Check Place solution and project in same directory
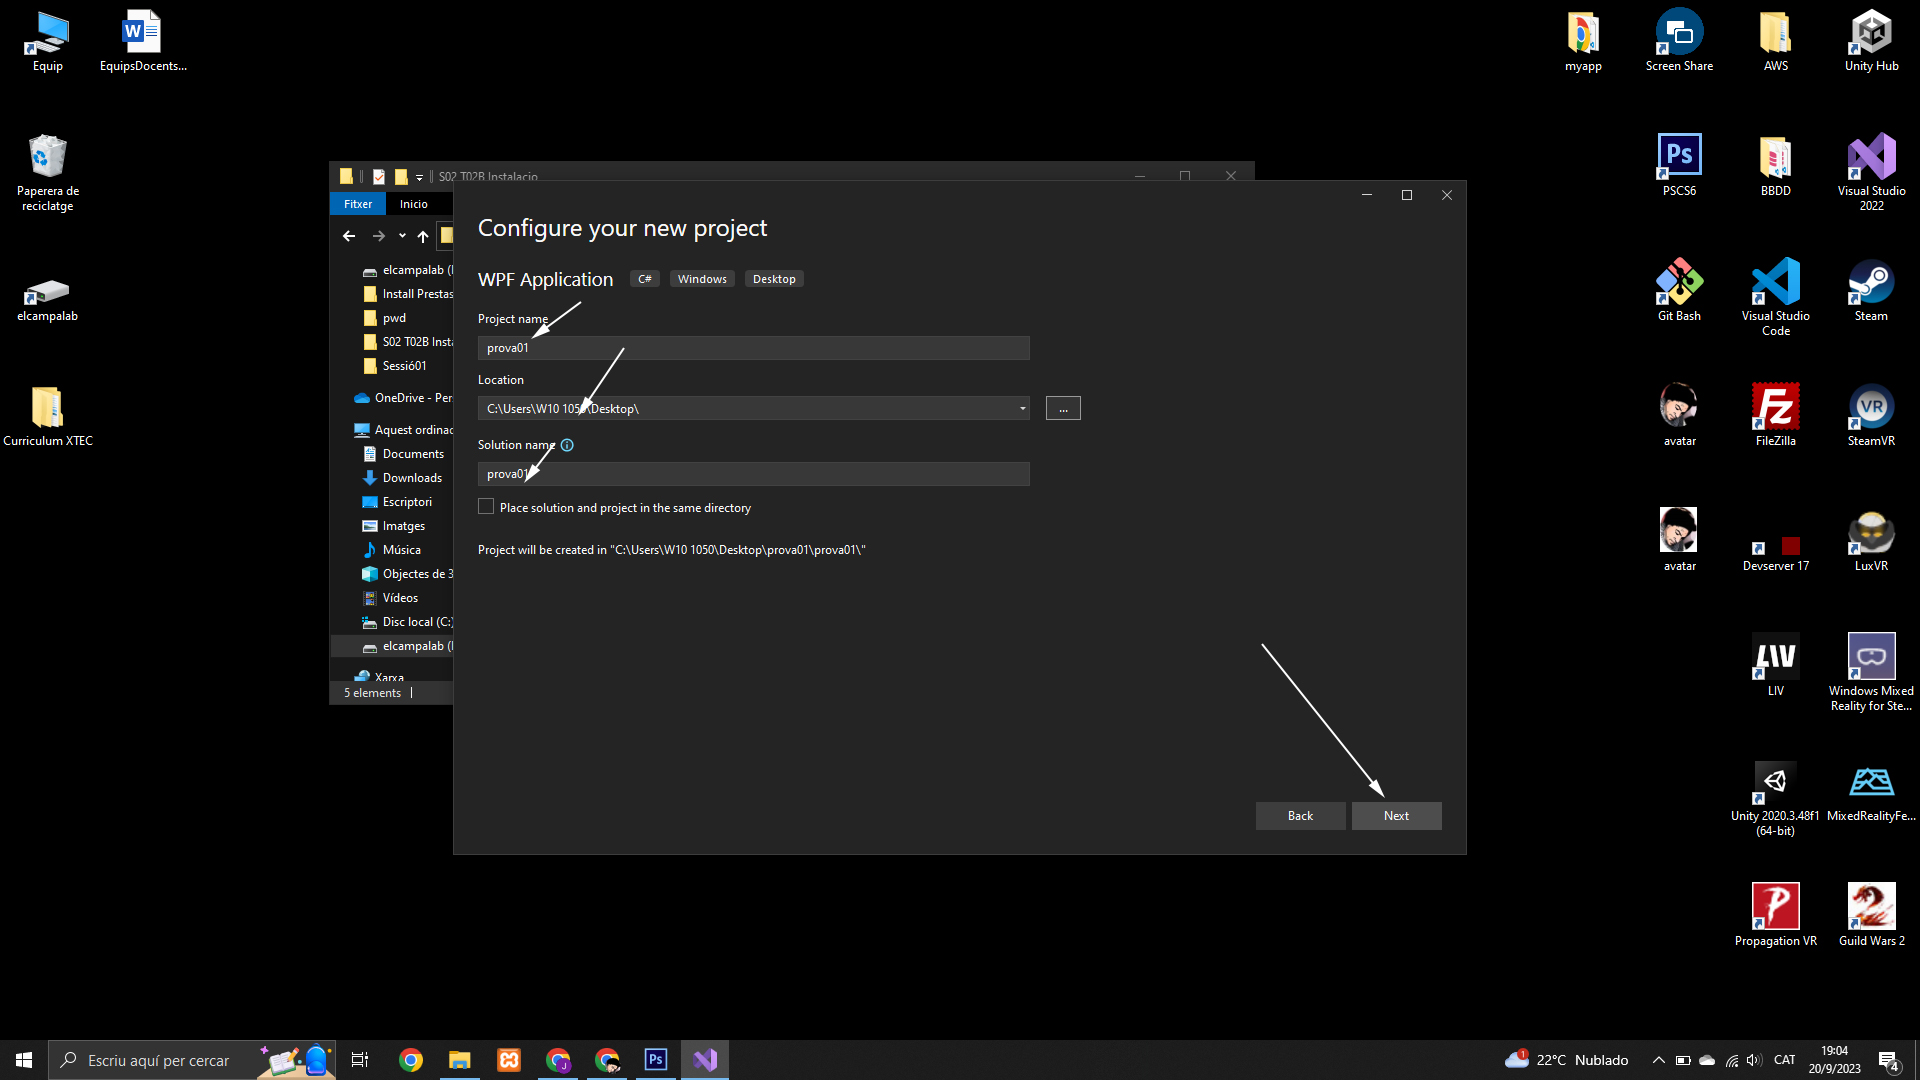The image size is (1920, 1080). click(486, 507)
